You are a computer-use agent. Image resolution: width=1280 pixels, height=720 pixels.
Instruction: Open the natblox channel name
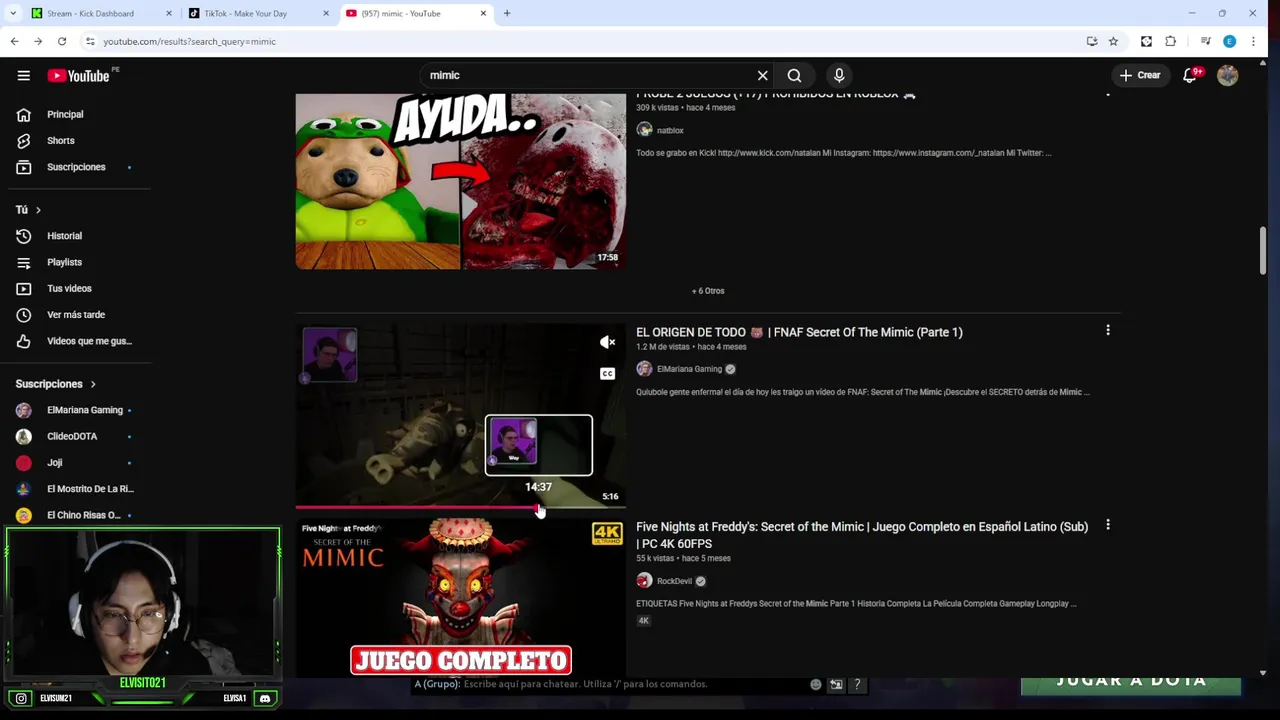pos(670,130)
